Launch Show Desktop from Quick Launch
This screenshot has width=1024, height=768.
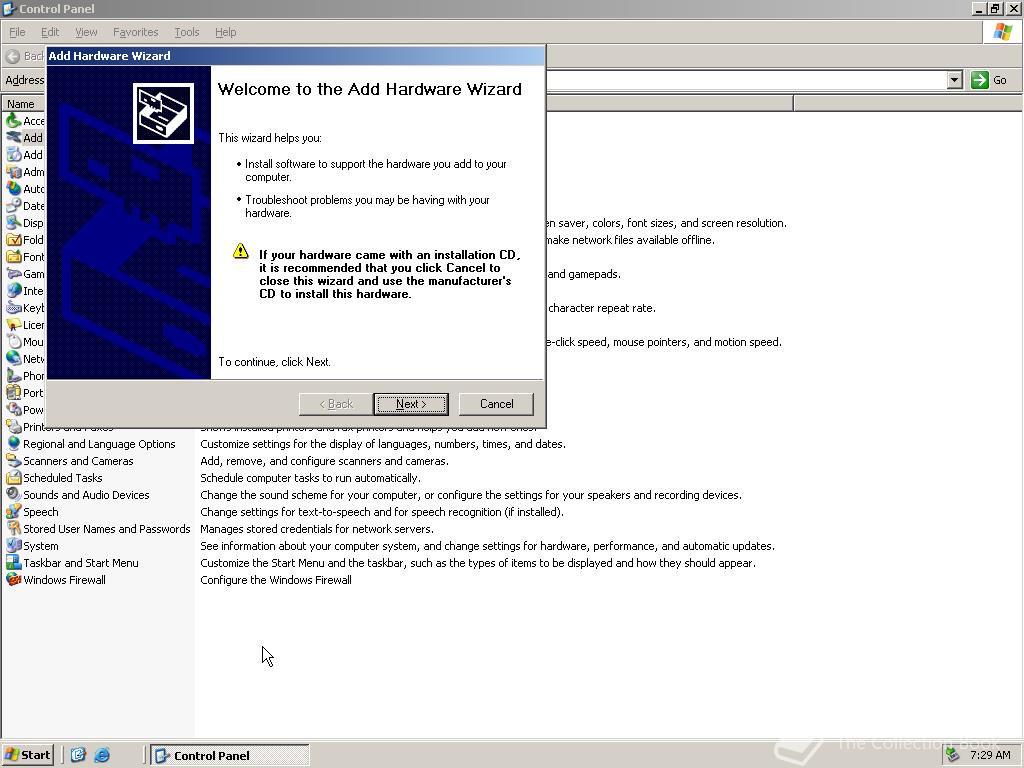pyautogui.click(x=78, y=755)
